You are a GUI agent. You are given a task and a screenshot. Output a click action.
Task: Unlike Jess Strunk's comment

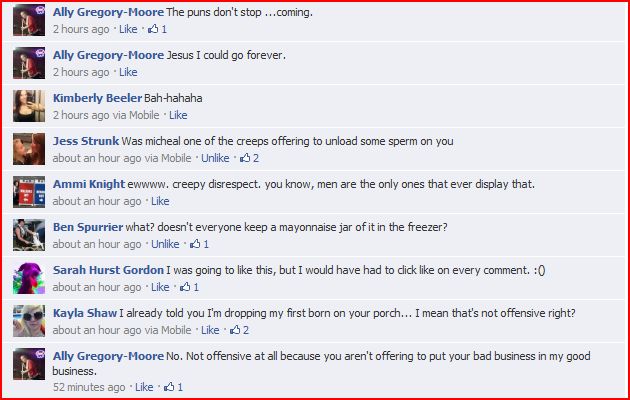215,158
